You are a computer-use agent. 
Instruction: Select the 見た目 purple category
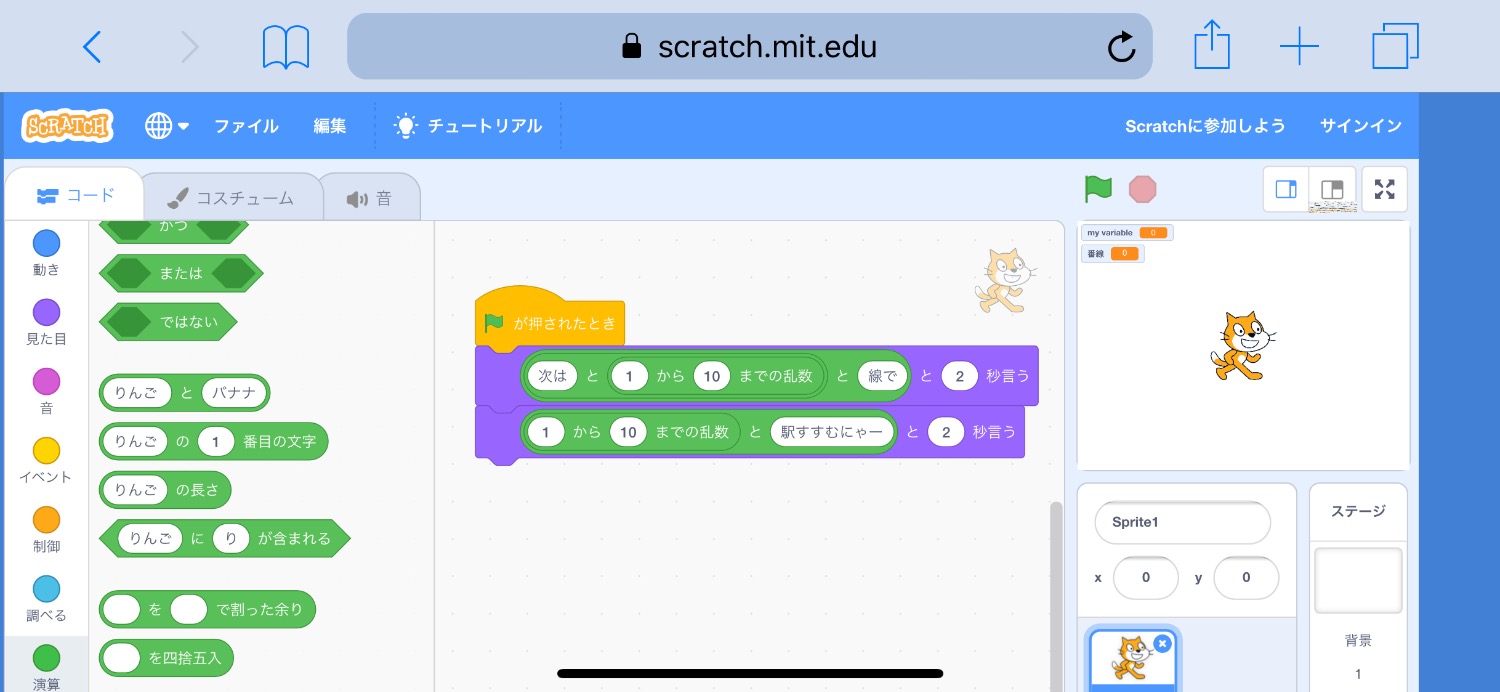[46, 322]
